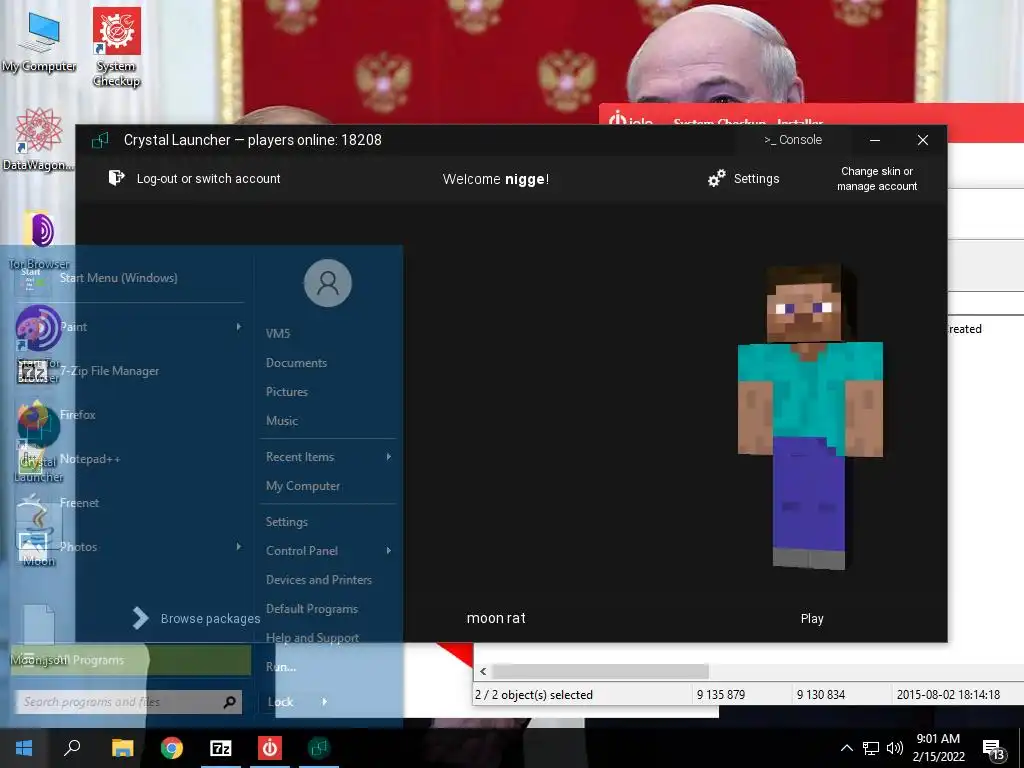Click the Crystal Launcher title bar logo
The width and height of the screenshot is (1024, 768).
[100, 140]
